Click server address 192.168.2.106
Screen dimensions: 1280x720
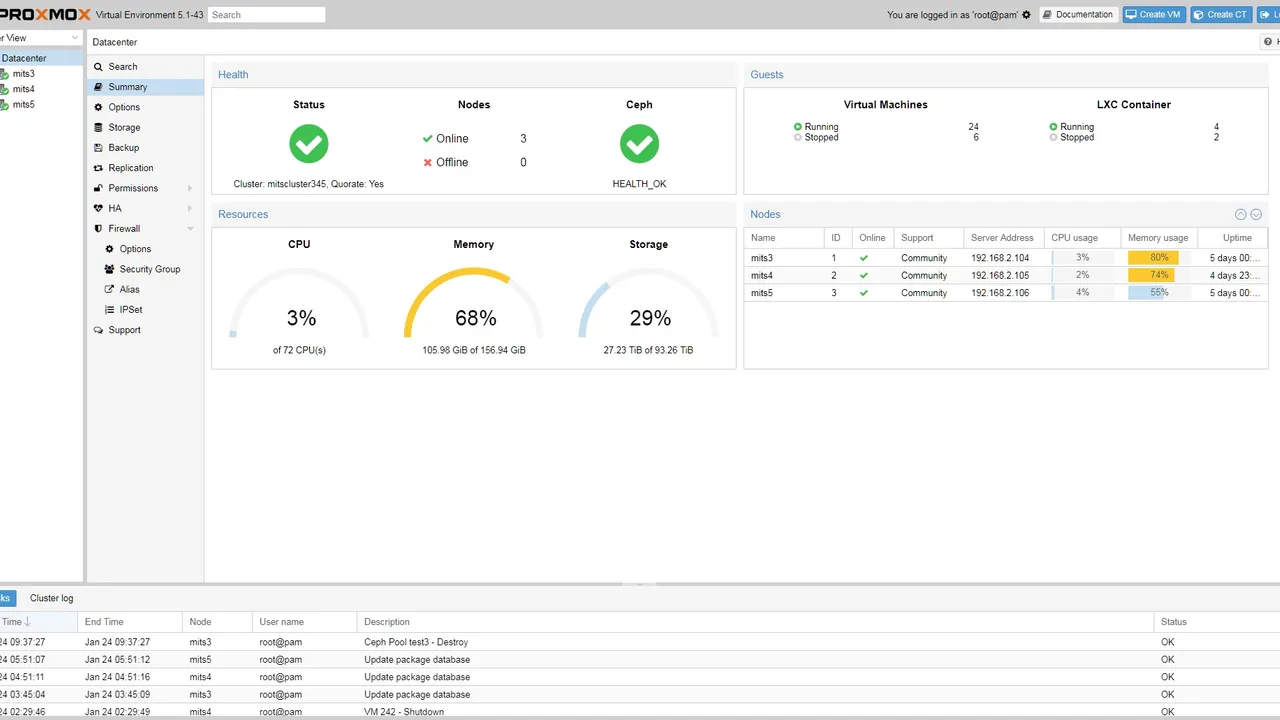[x=1000, y=293]
